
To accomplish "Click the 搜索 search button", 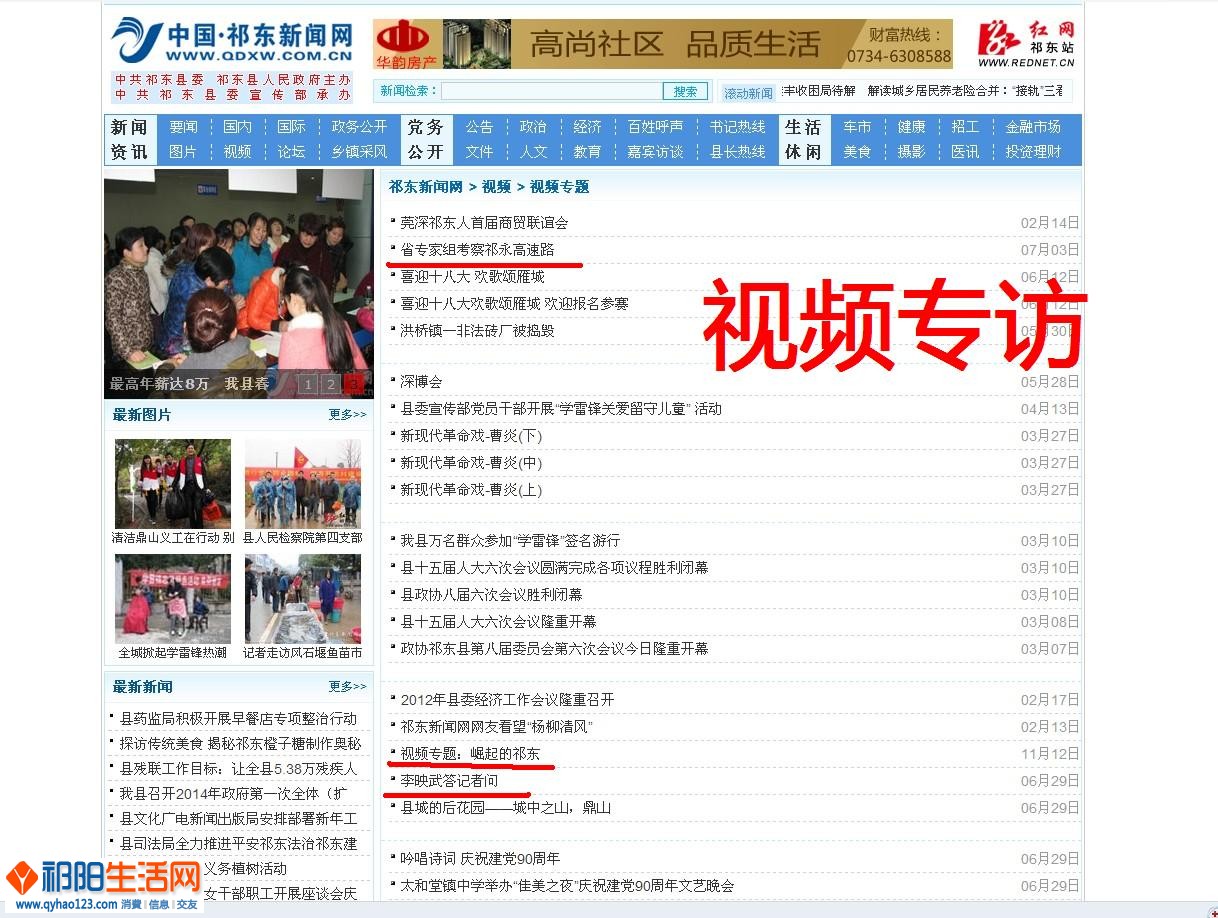I will click(685, 91).
